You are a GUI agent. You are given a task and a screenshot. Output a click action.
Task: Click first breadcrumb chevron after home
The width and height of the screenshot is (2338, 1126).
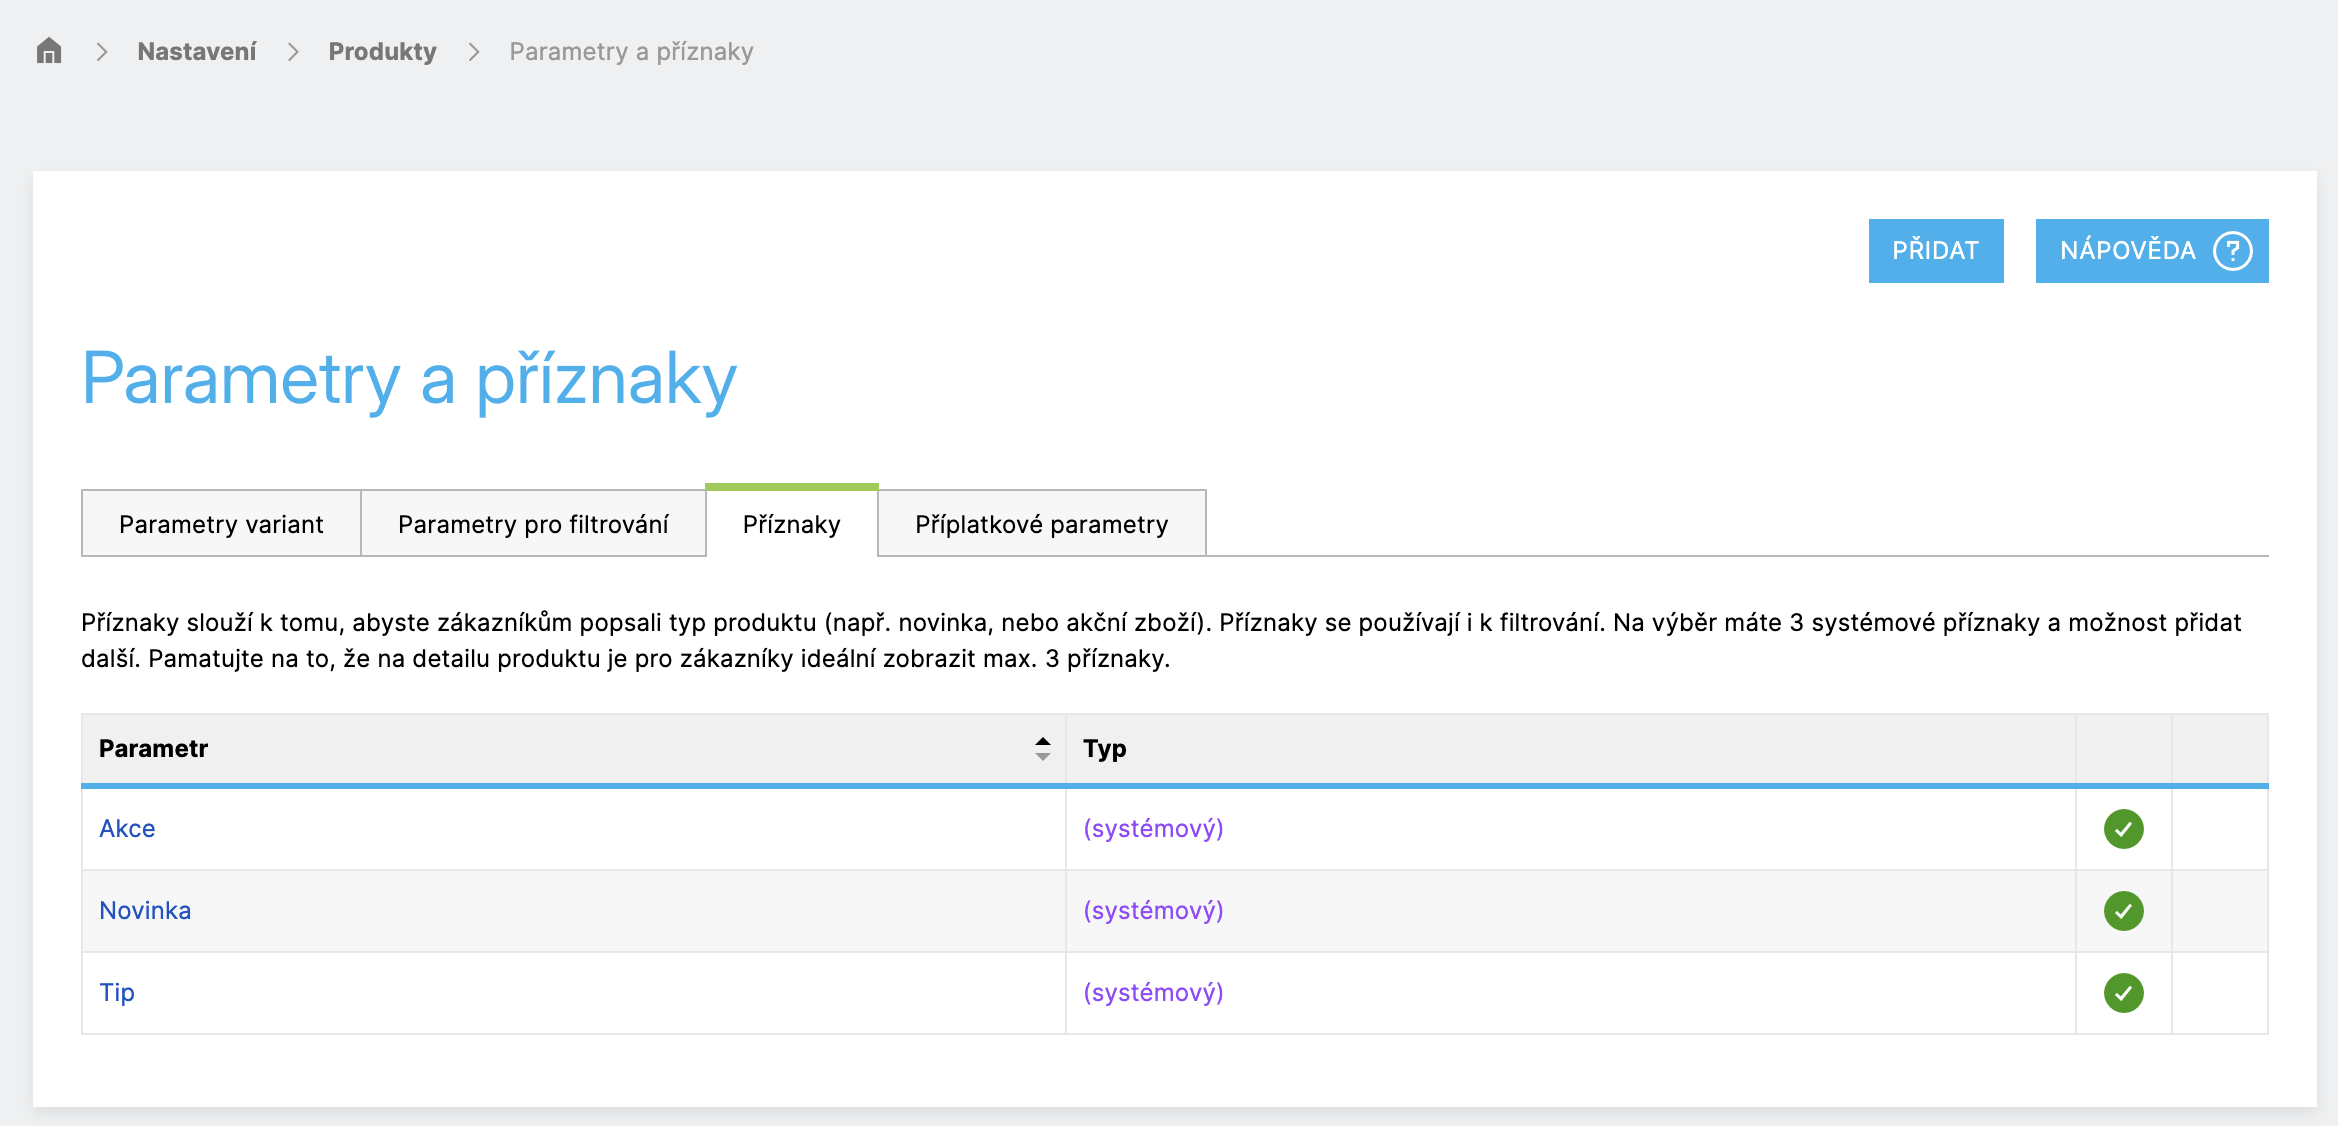[x=101, y=52]
